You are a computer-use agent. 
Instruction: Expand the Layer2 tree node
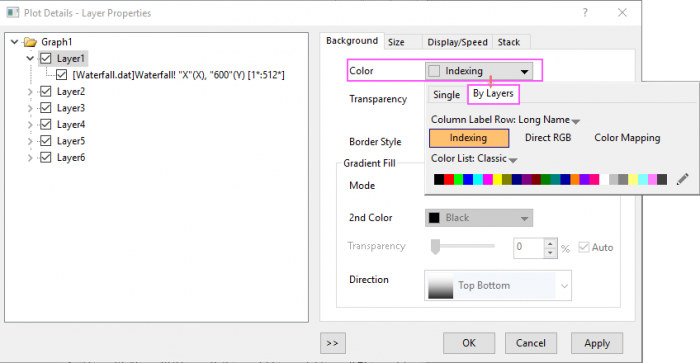click(30, 92)
